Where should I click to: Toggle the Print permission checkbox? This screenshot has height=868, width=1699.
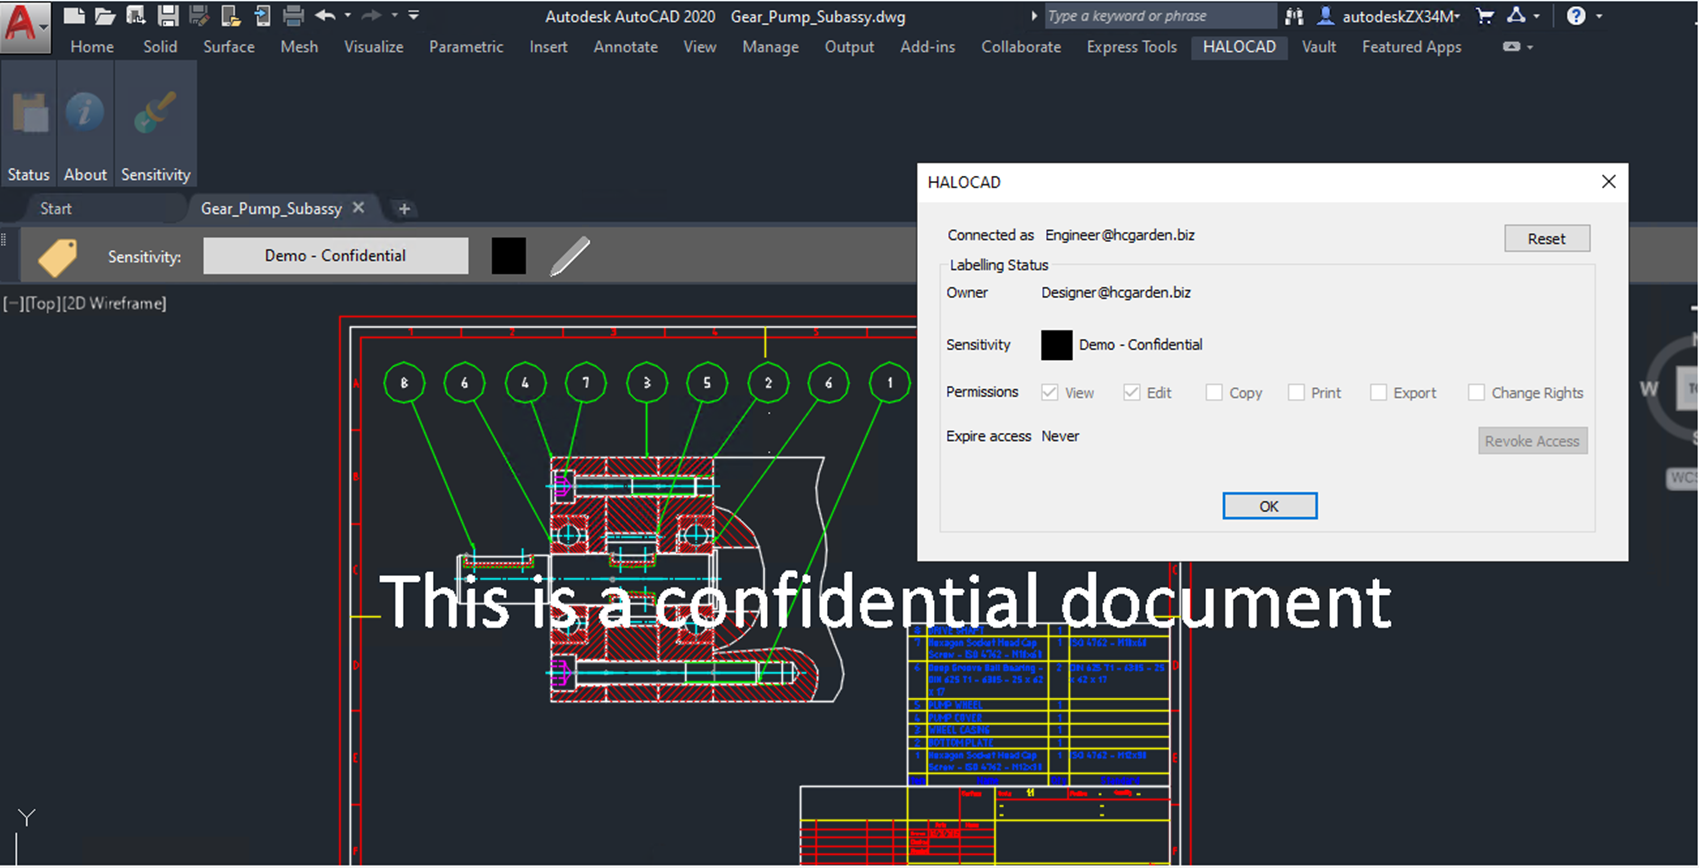point(1296,393)
